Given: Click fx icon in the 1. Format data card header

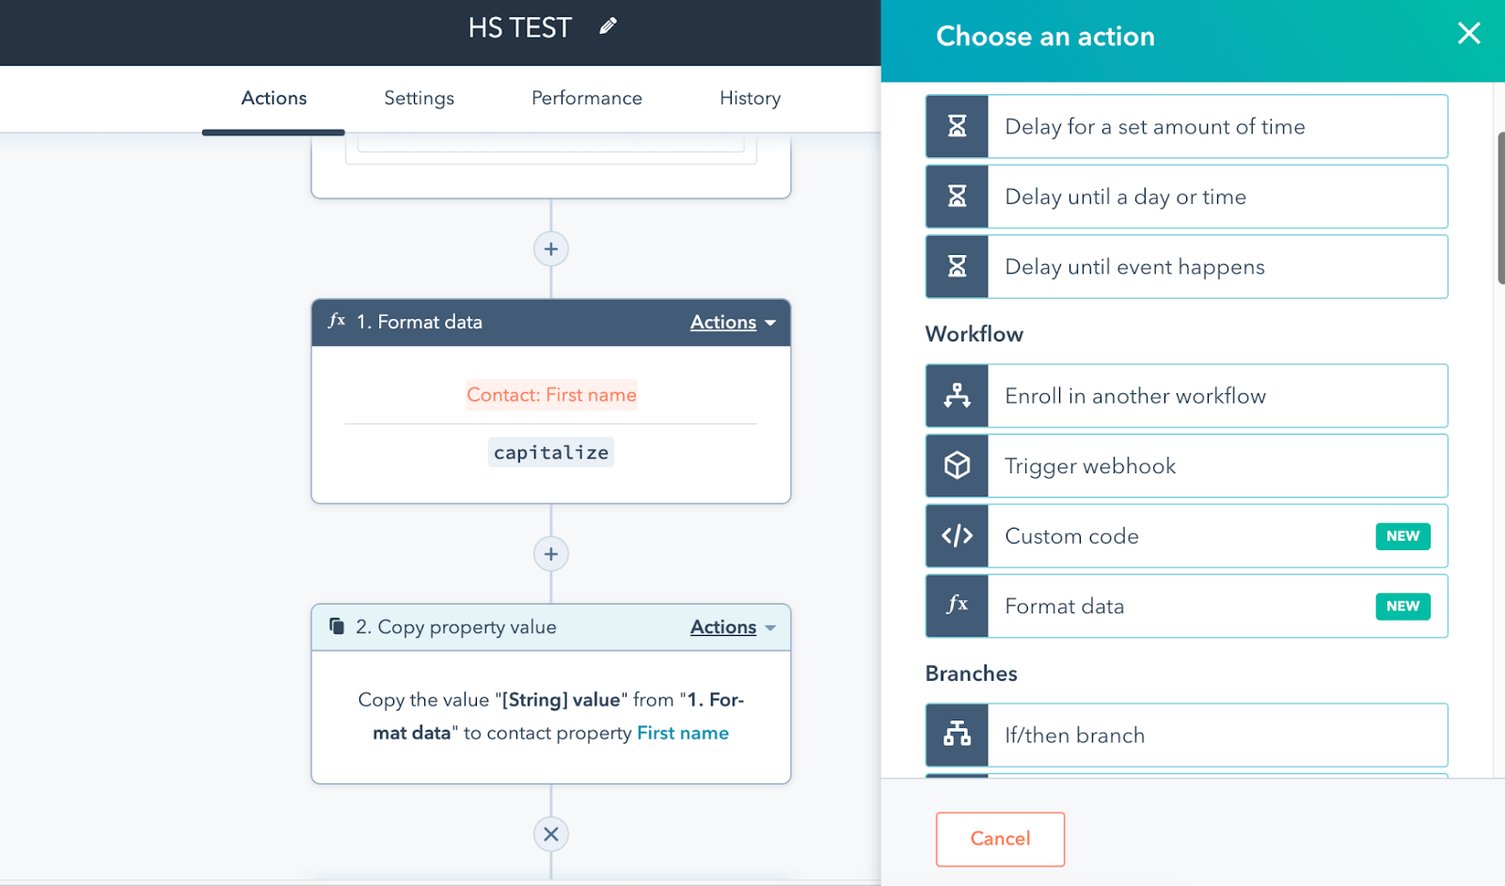Looking at the screenshot, I should (x=337, y=321).
